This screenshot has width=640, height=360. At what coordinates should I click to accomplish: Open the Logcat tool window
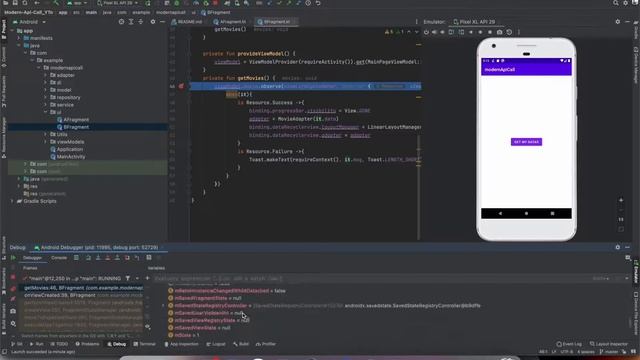click(216, 344)
